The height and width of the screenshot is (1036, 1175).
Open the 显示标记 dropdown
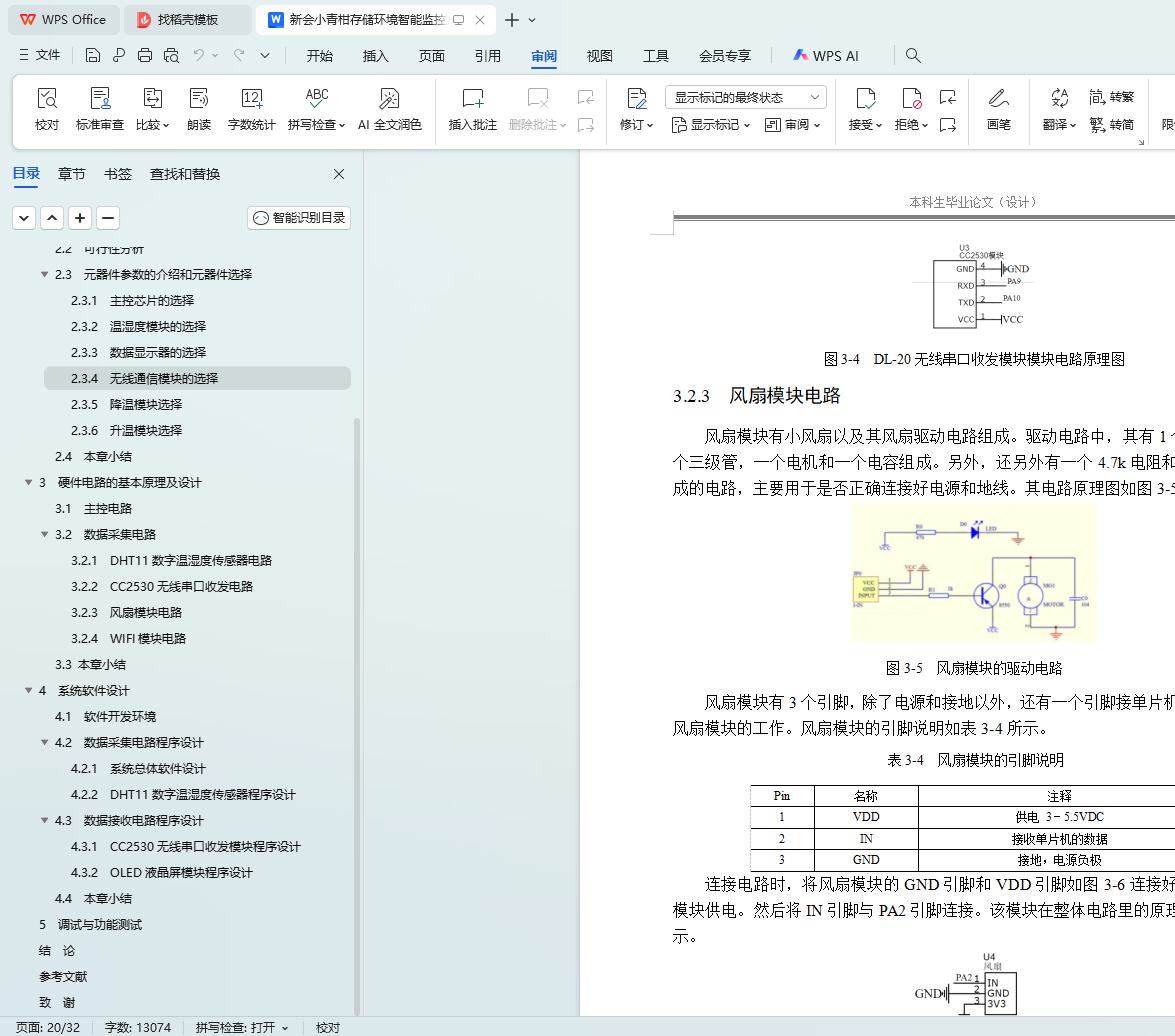pos(711,125)
